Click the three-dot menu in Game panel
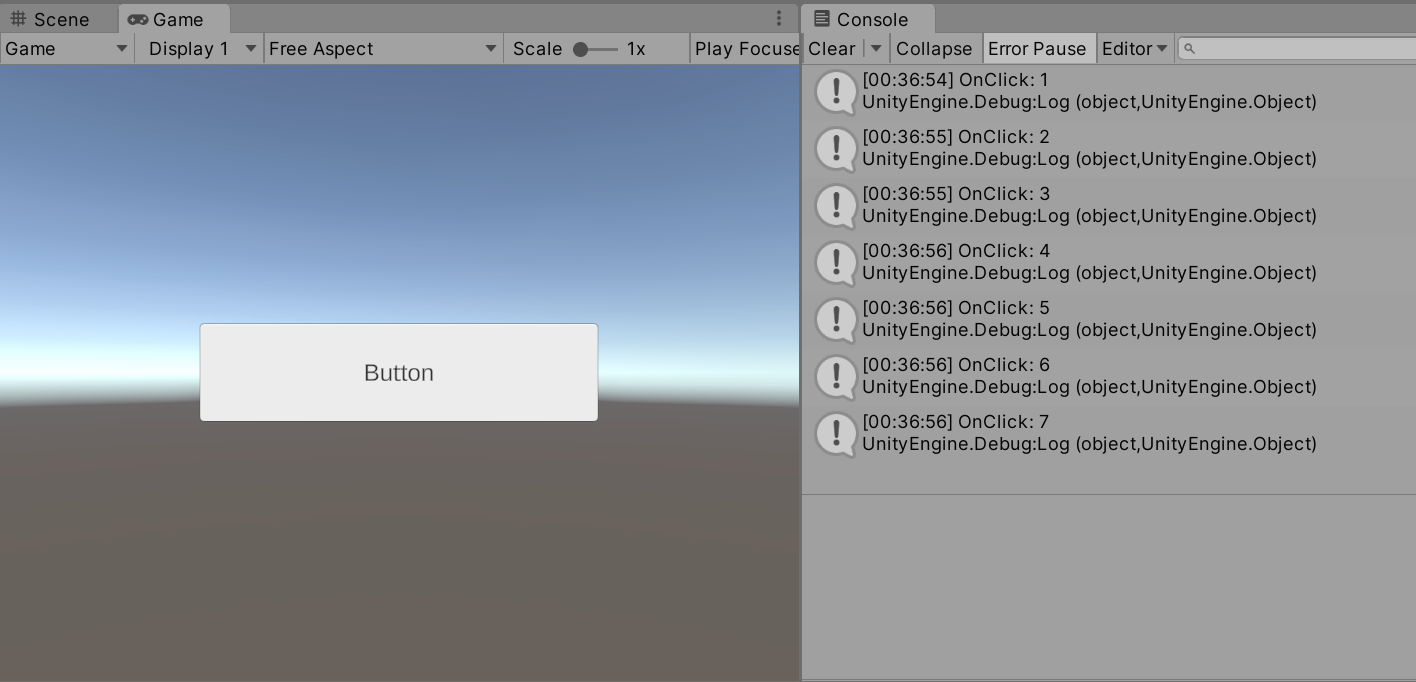Viewport: 1416px width, 682px height. (779, 19)
